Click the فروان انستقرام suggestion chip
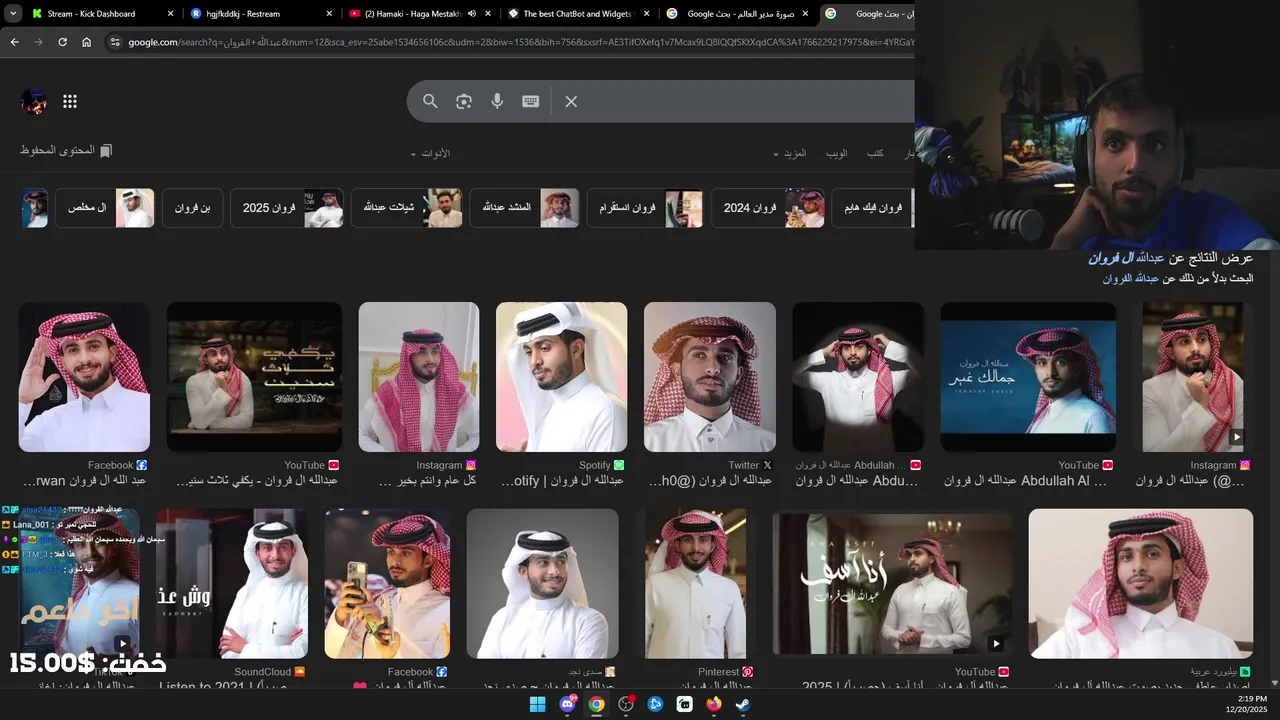Viewport: 1280px width, 720px height. pos(645,208)
